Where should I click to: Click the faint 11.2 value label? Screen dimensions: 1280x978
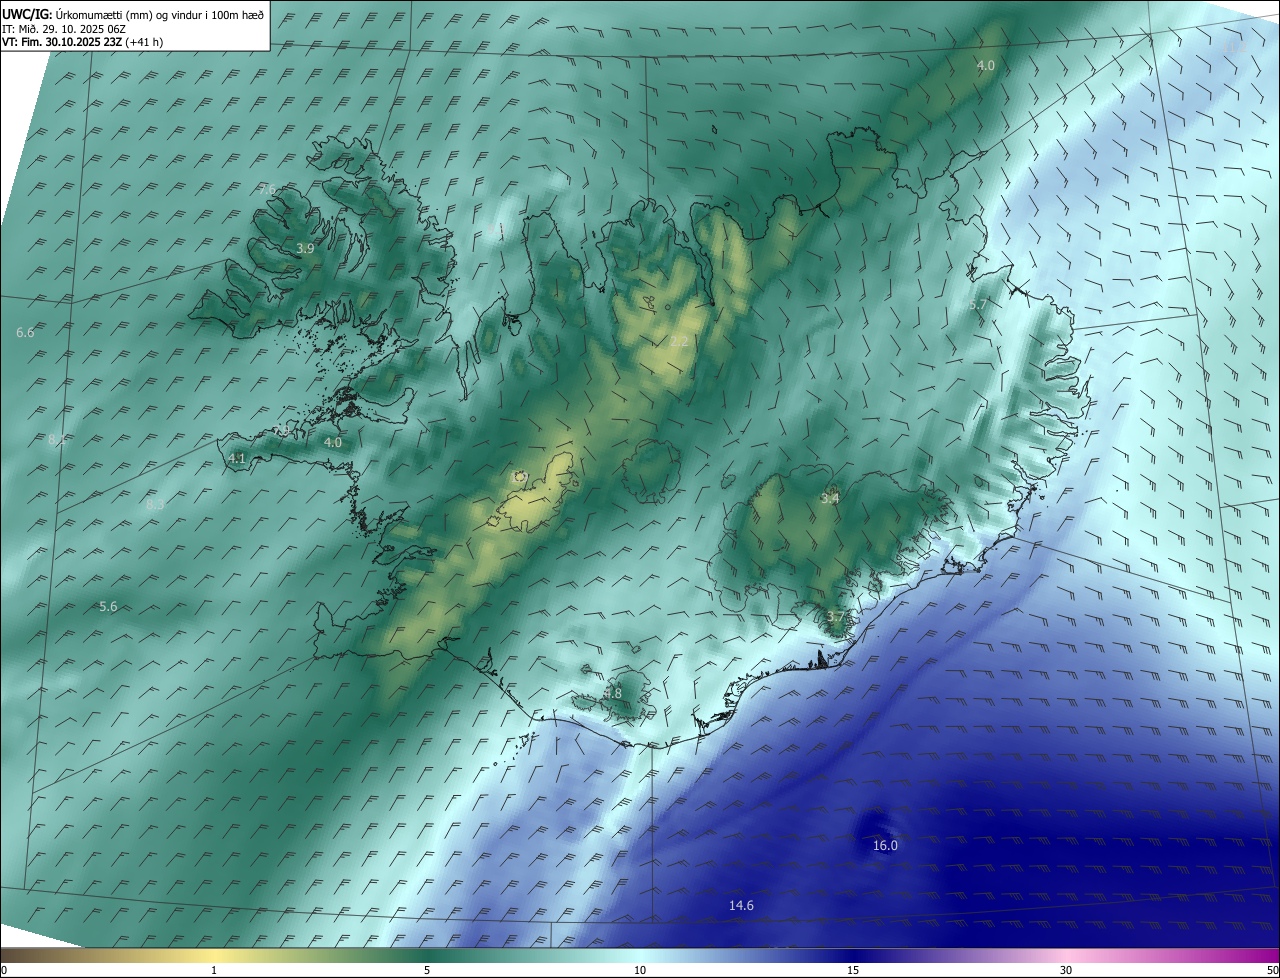pos(1237,47)
